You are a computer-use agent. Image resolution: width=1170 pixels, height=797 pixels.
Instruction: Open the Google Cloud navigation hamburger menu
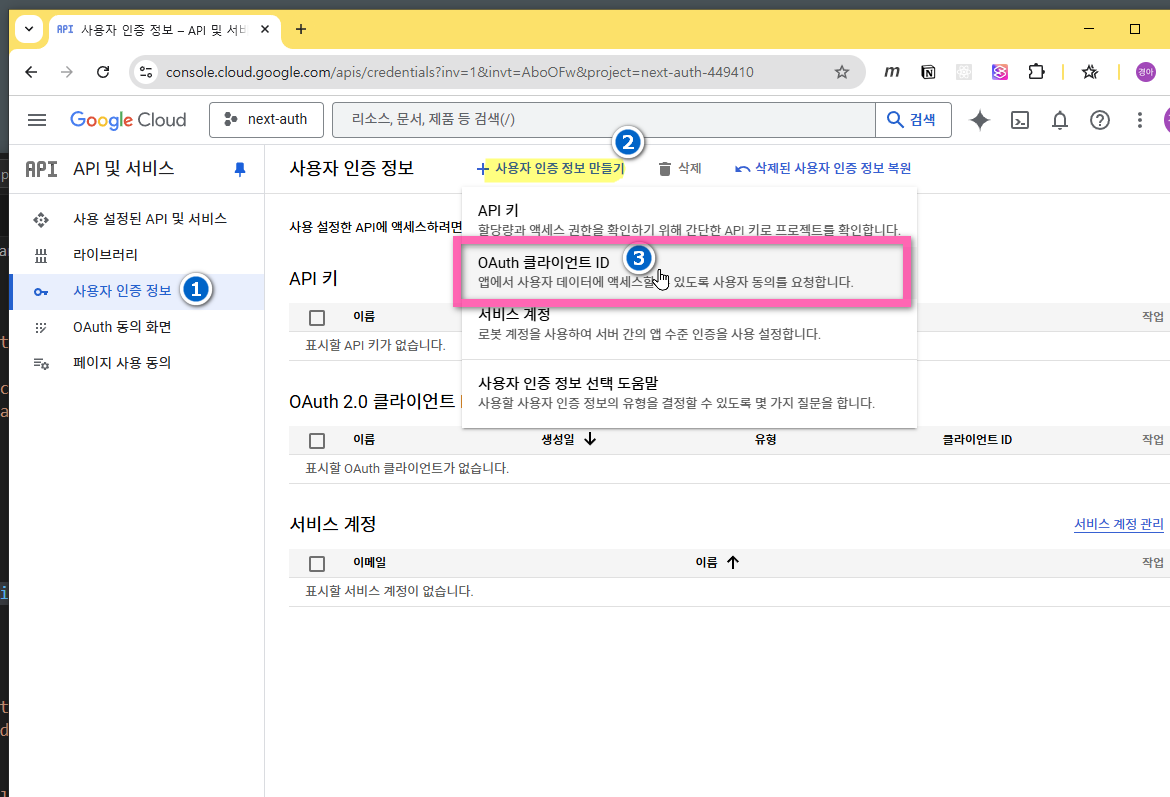[x=37, y=120]
